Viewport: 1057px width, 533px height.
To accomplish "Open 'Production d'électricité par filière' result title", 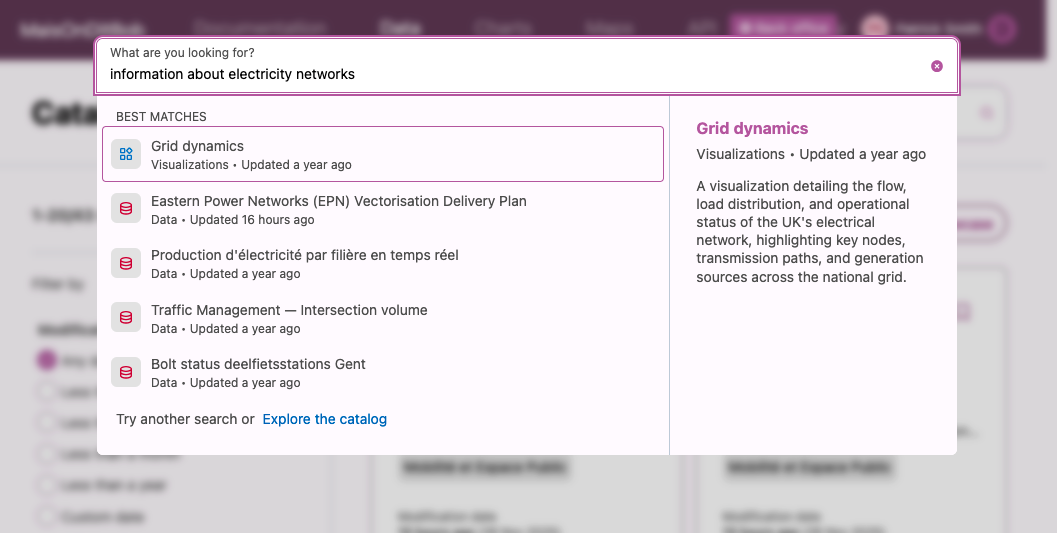I will tap(304, 255).
